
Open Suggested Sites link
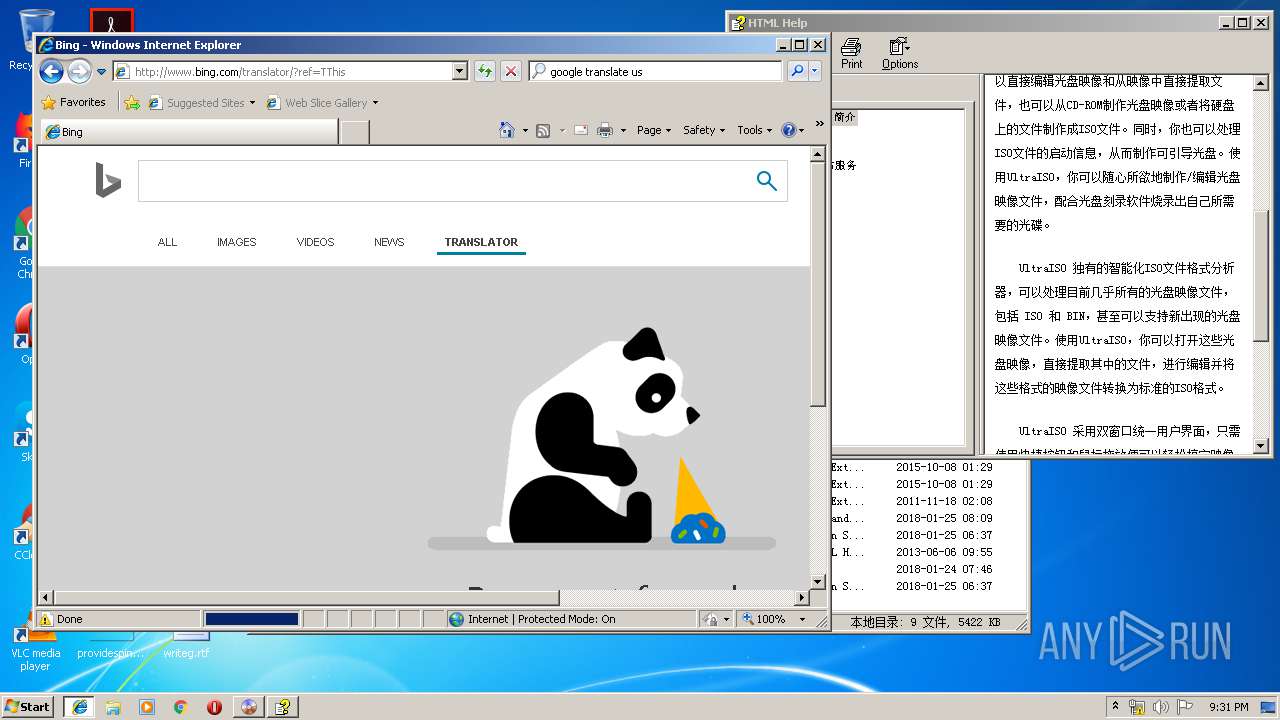coord(201,102)
